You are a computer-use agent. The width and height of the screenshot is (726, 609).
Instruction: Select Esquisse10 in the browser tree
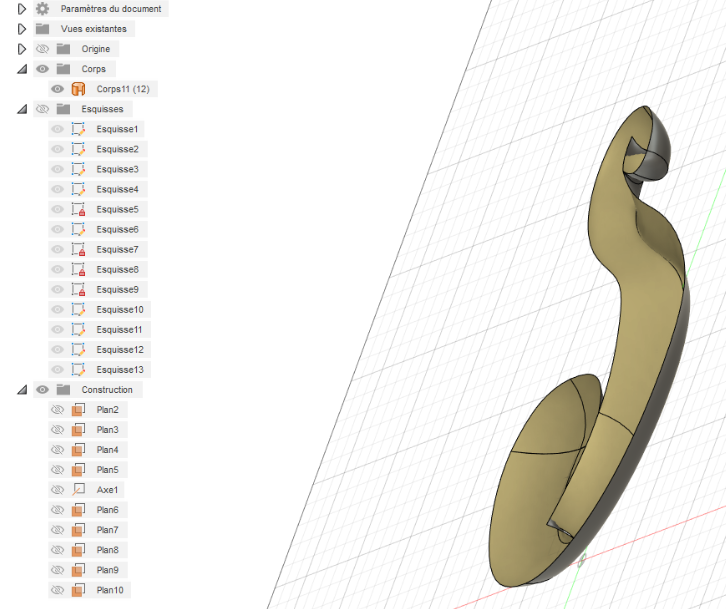(x=120, y=309)
